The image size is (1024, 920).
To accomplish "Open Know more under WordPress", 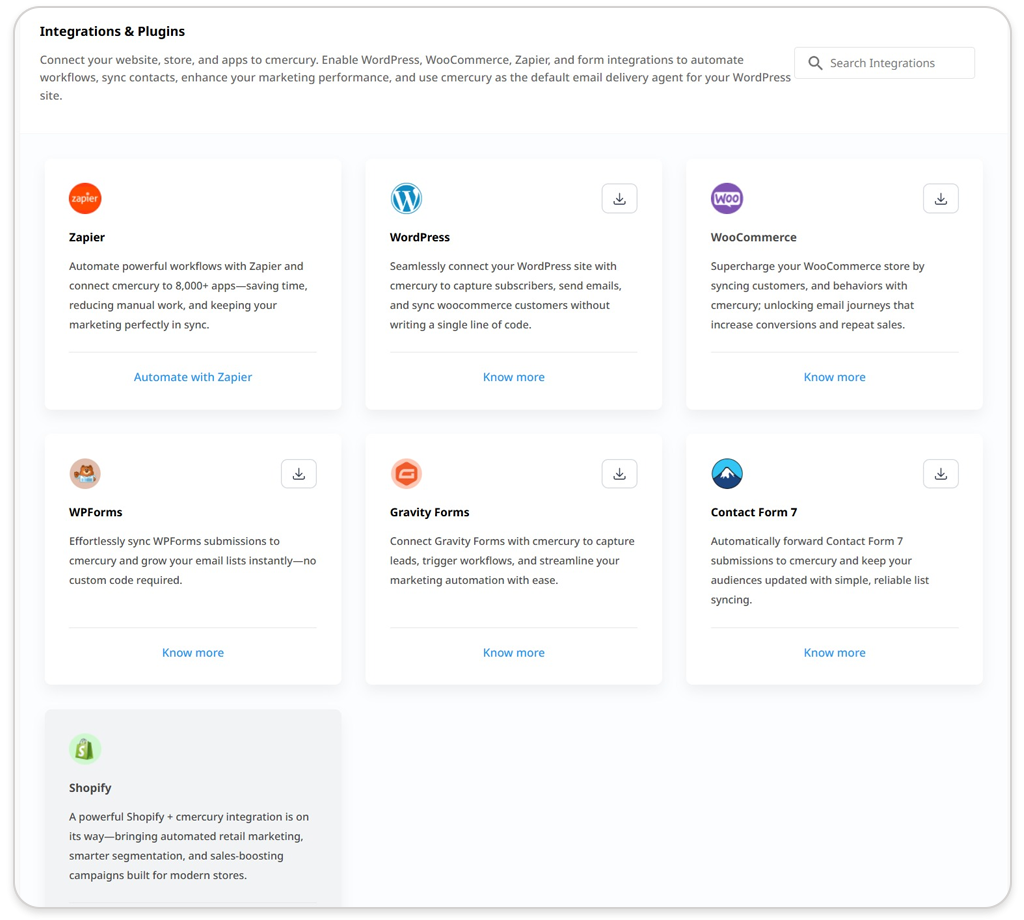I will 514,377.
